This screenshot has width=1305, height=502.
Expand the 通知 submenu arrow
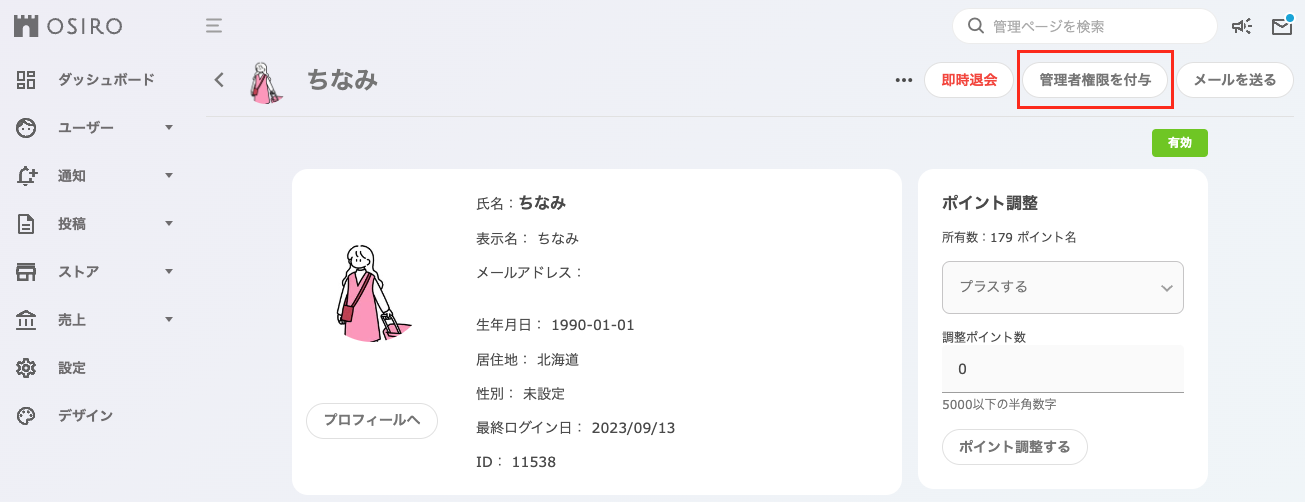click(x=169, y=176)
